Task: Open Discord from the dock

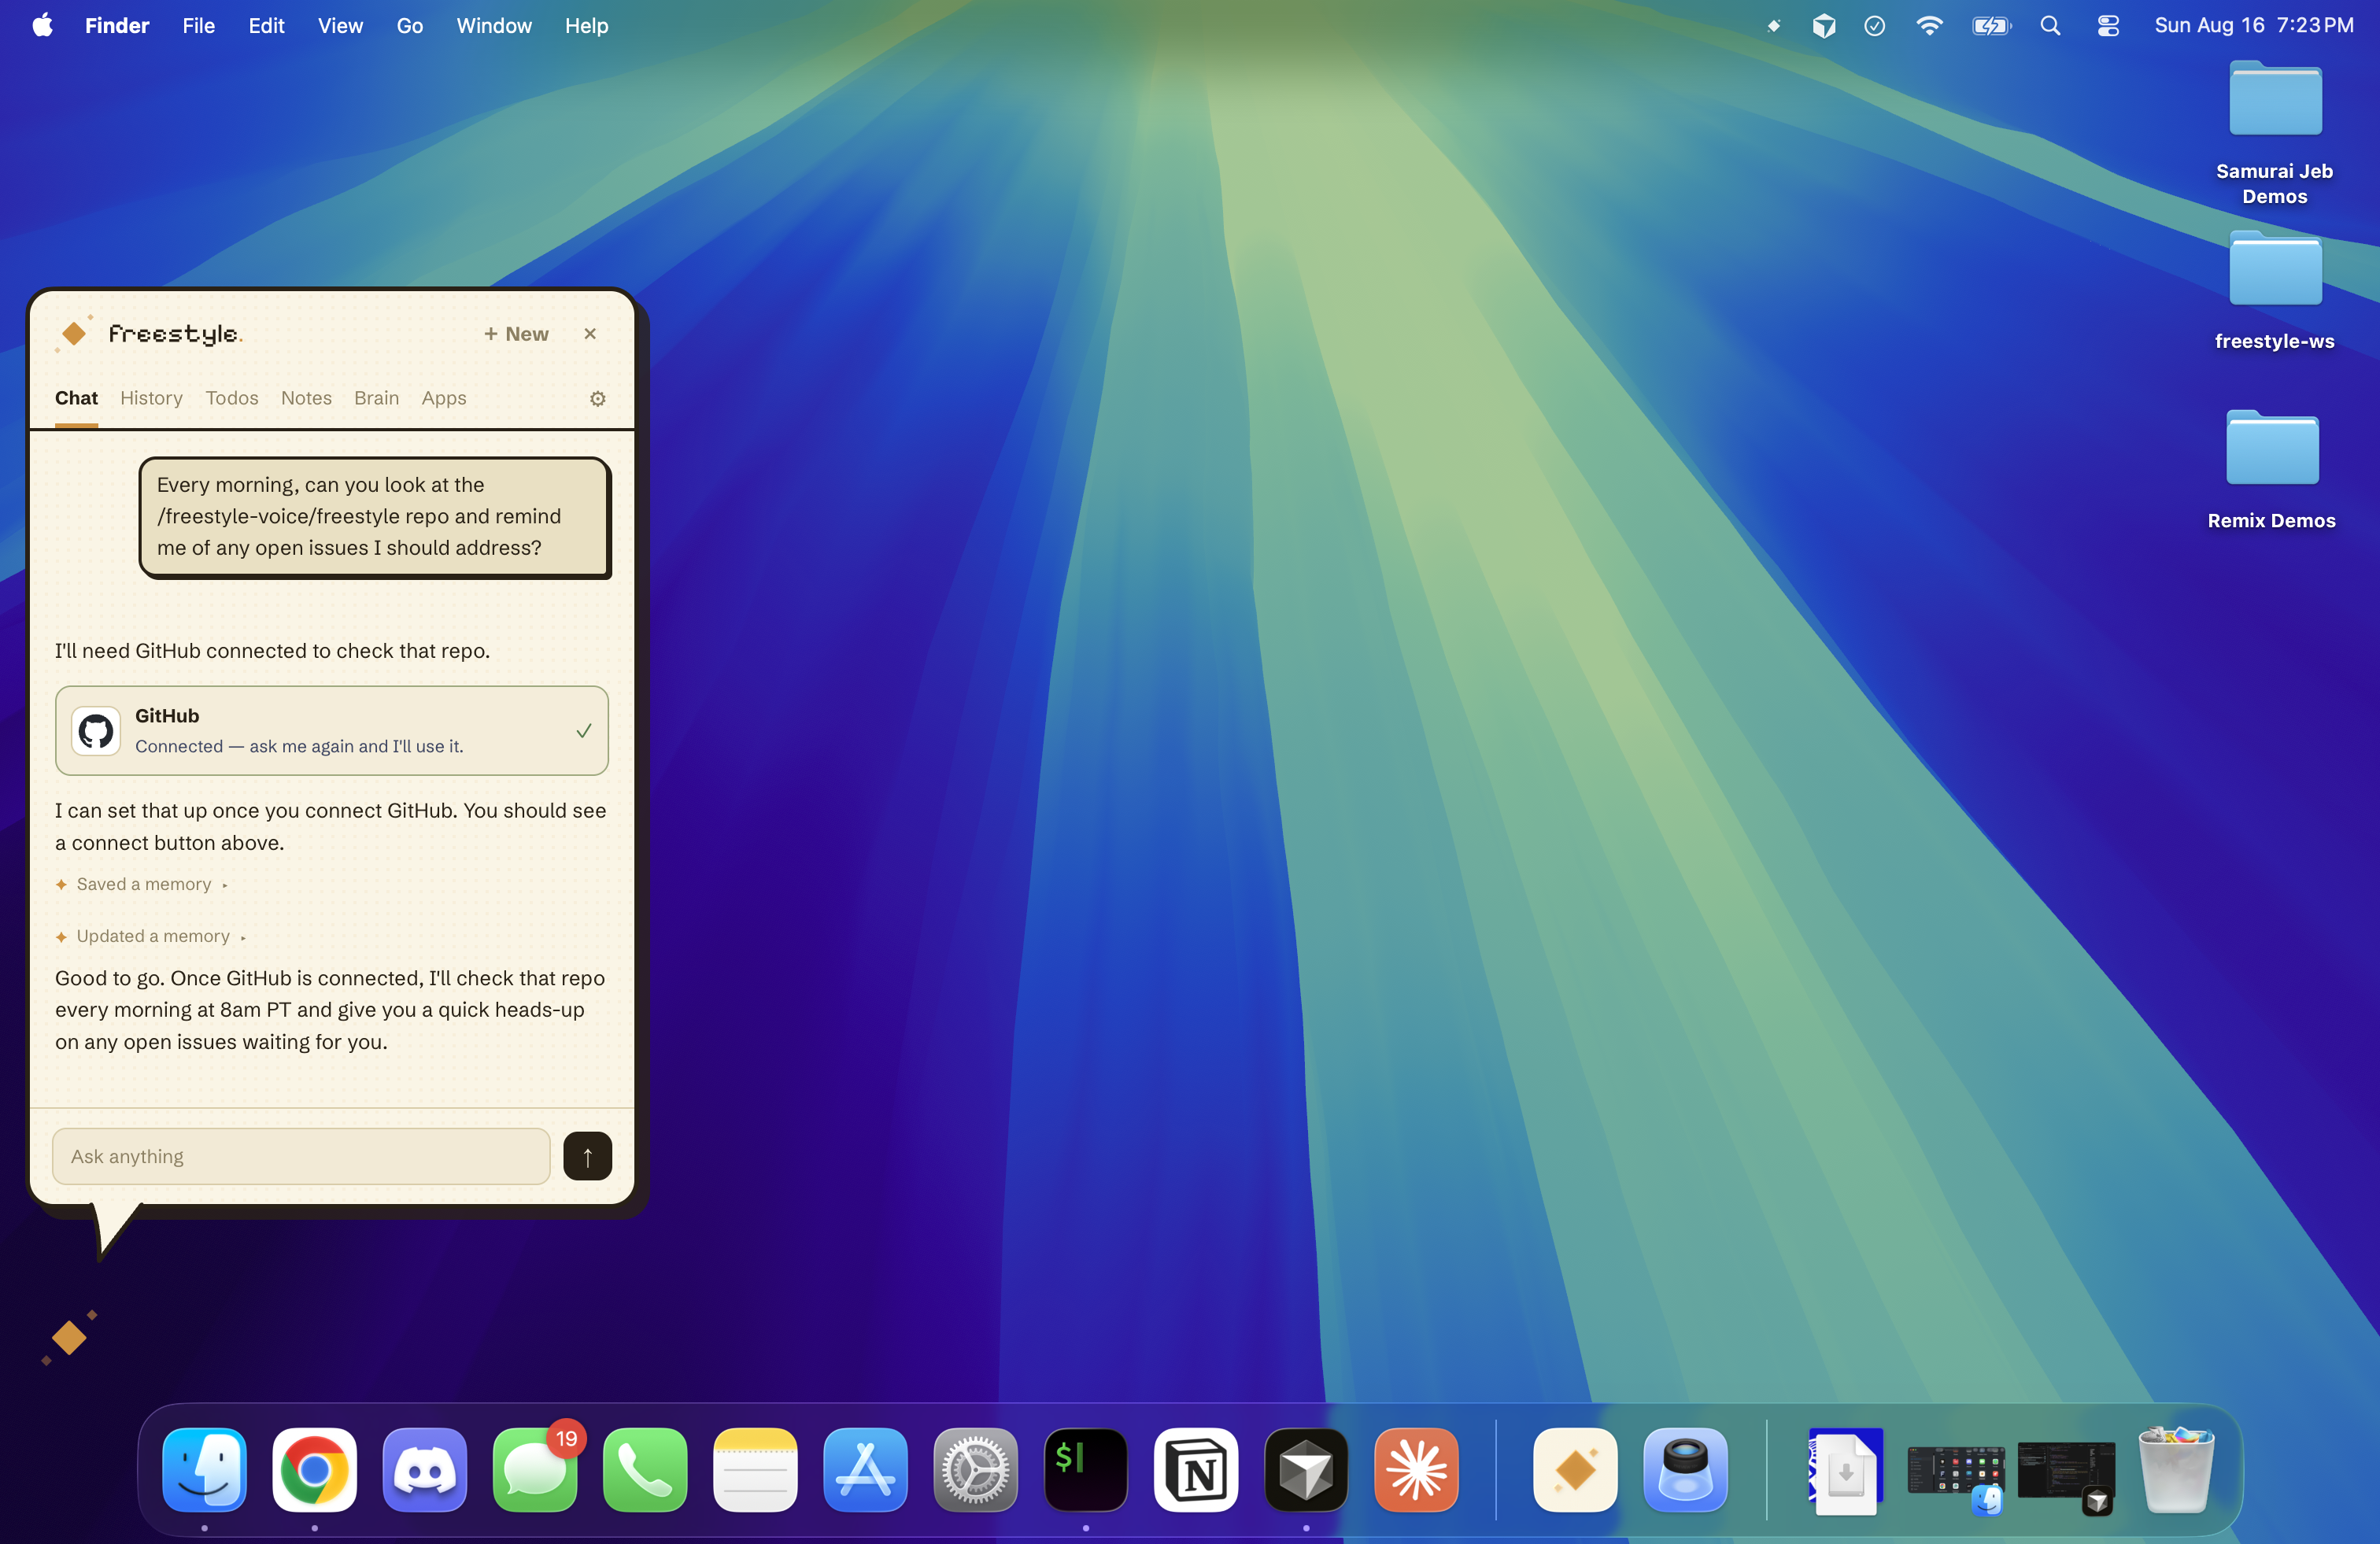Action: coord(425,1470)
